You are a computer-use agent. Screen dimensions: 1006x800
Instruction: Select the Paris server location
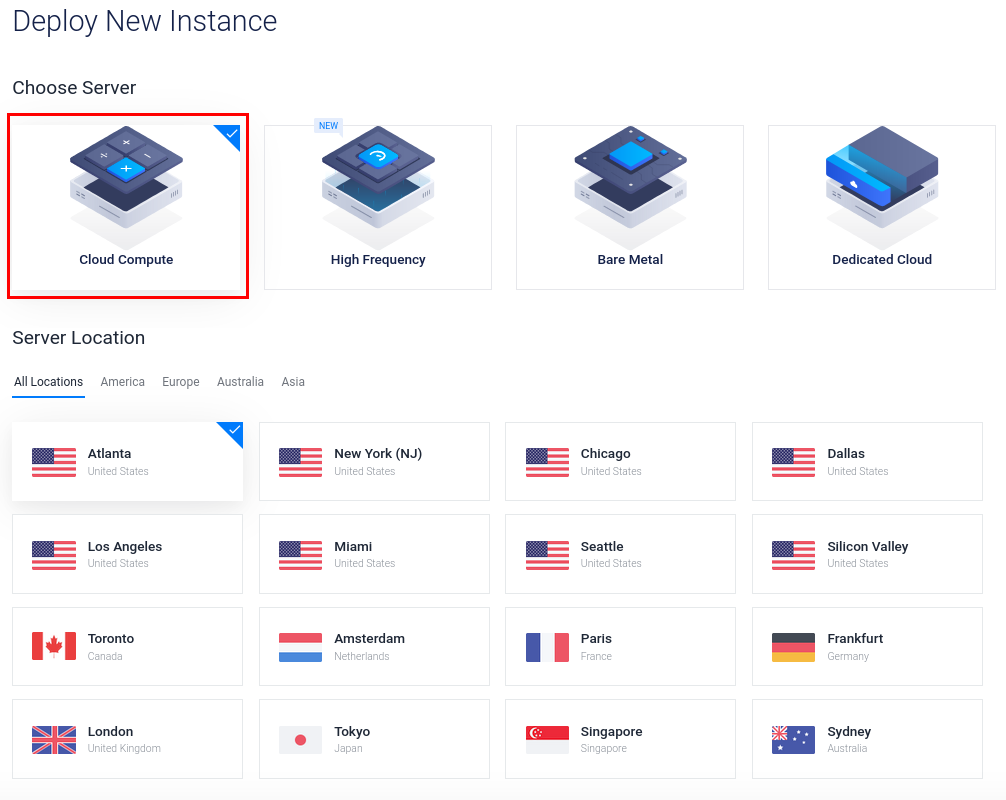click(x=620, y=646)
